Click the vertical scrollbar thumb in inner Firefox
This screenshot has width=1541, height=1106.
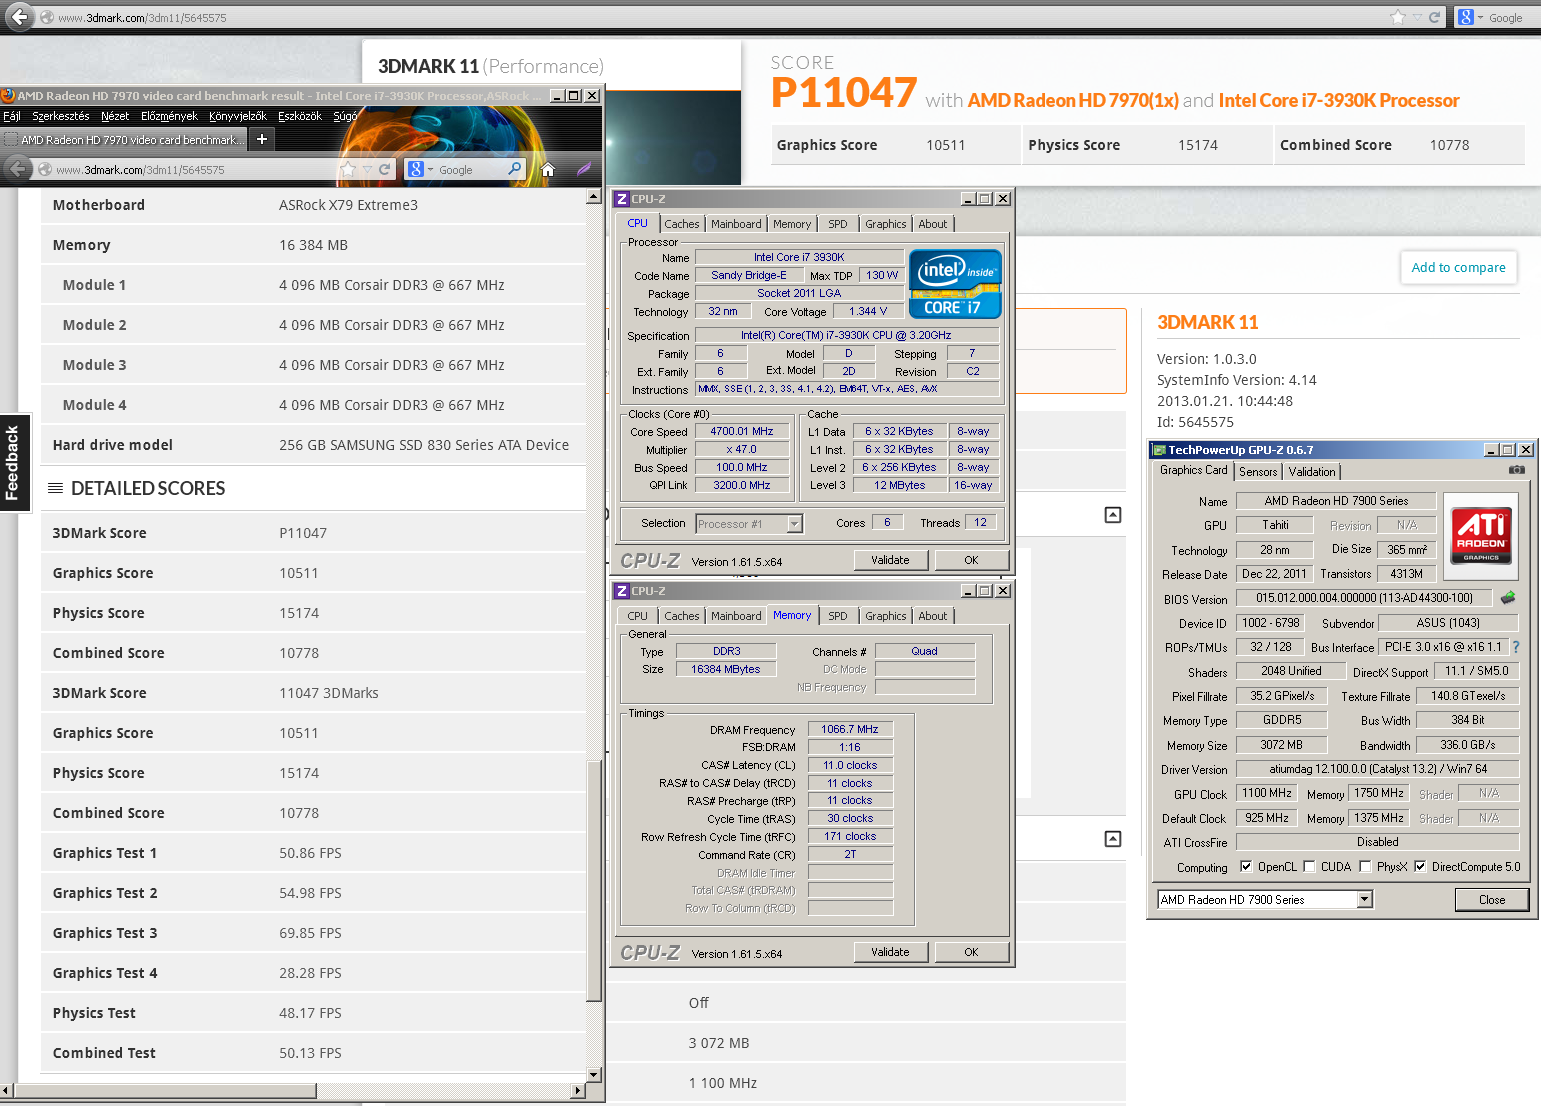coord(594,880)
